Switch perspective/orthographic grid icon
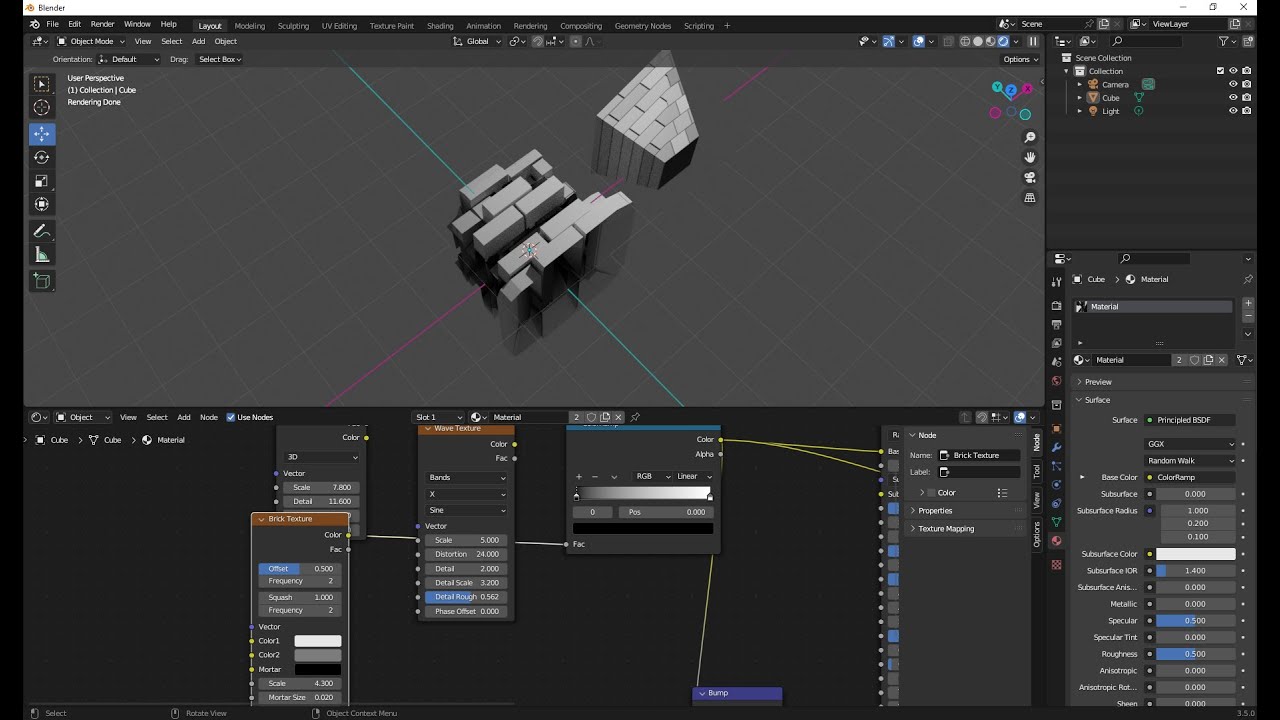Screen dimensions: 1280x720 point(1030,198)
